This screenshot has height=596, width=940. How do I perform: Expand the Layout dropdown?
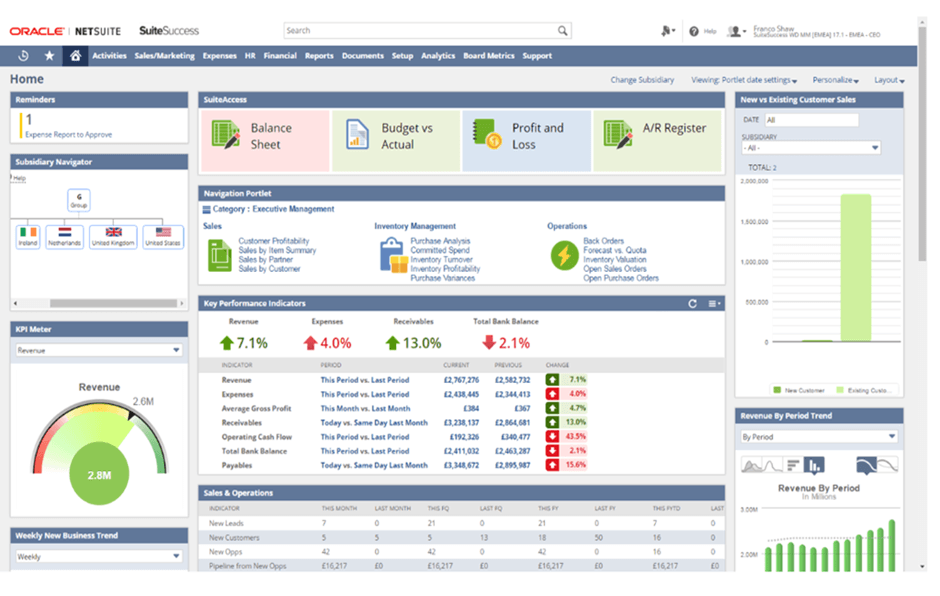click(889, 80)
